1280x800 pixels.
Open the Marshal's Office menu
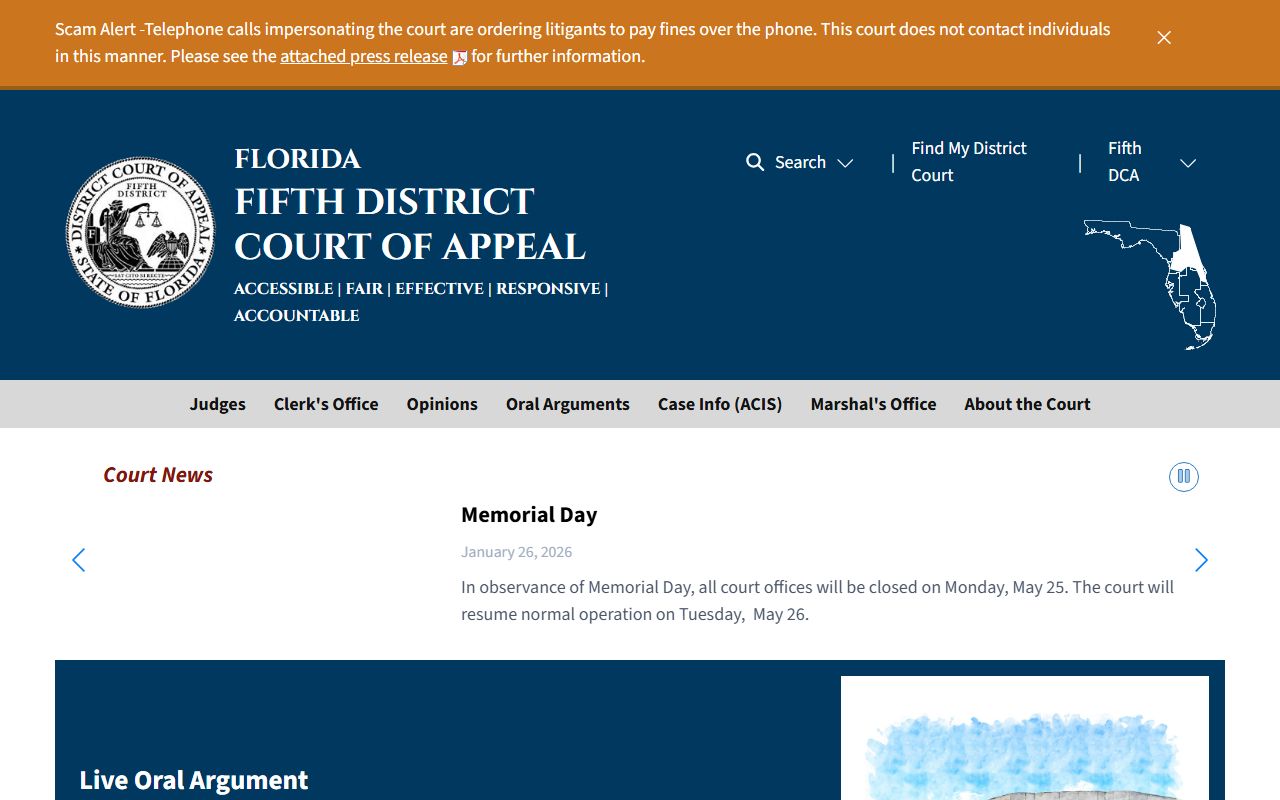pyautogui.click(x=874, y=404)
